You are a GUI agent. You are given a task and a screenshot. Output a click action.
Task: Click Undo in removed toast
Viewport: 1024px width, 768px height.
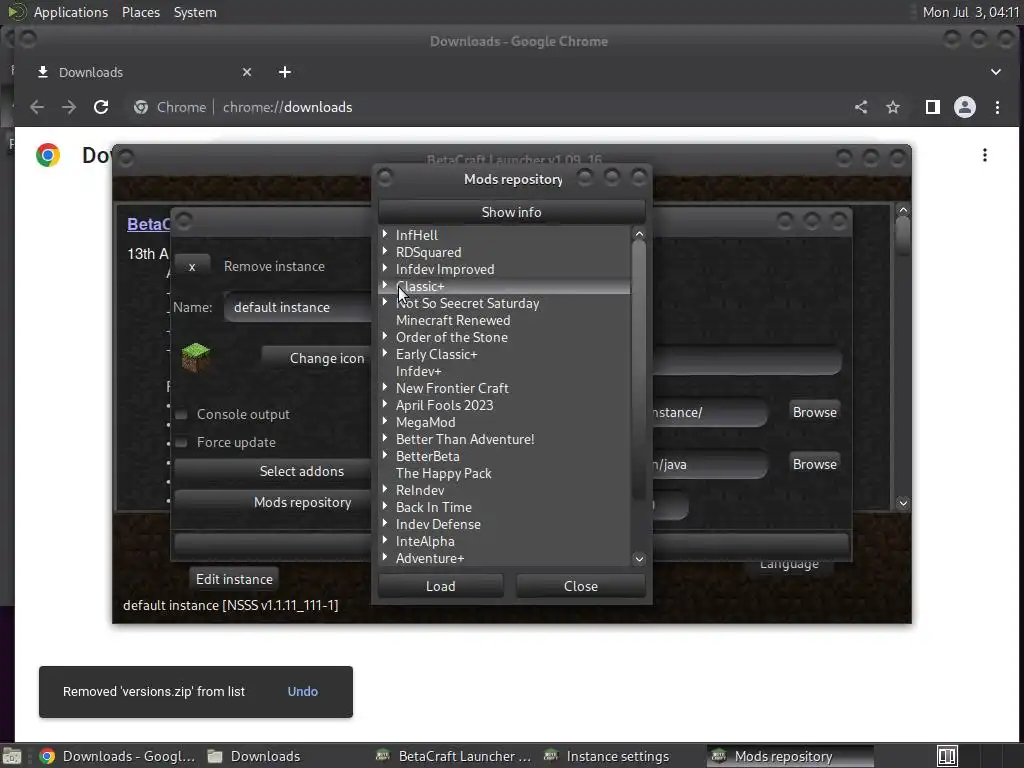pos(302,692)
